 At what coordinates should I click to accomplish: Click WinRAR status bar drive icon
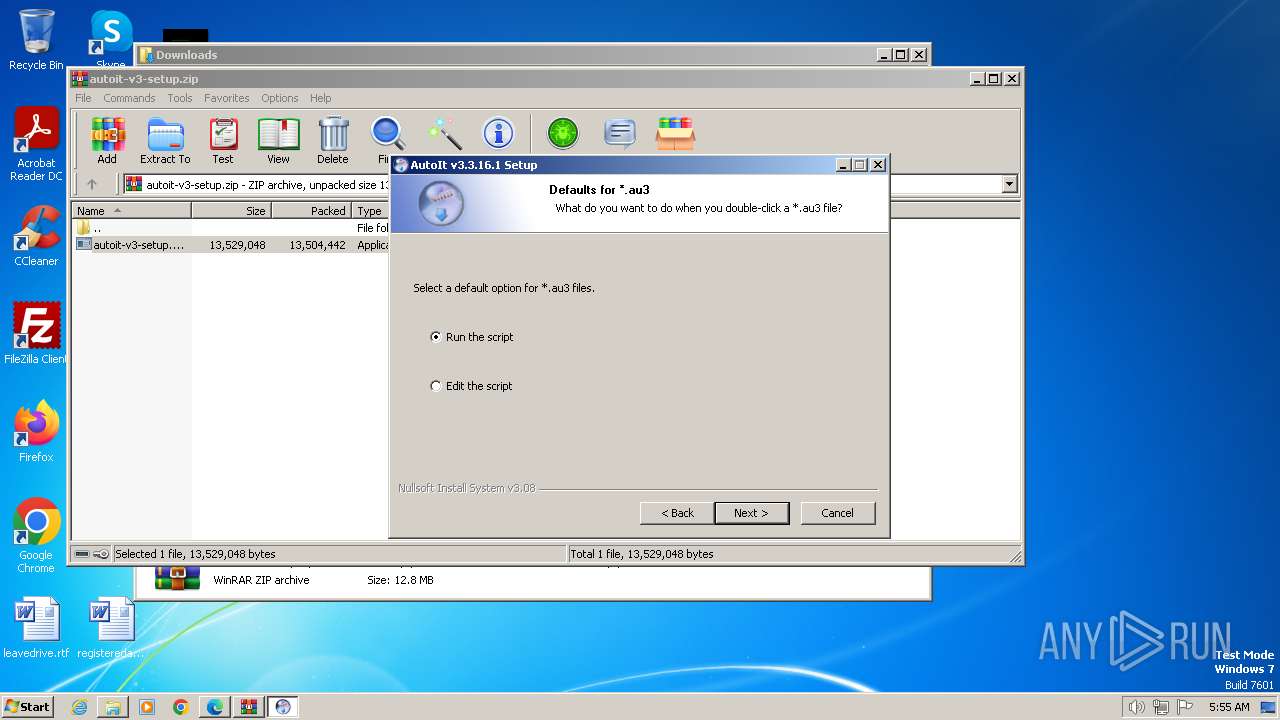pyautogui.click(x=82, y=554)
